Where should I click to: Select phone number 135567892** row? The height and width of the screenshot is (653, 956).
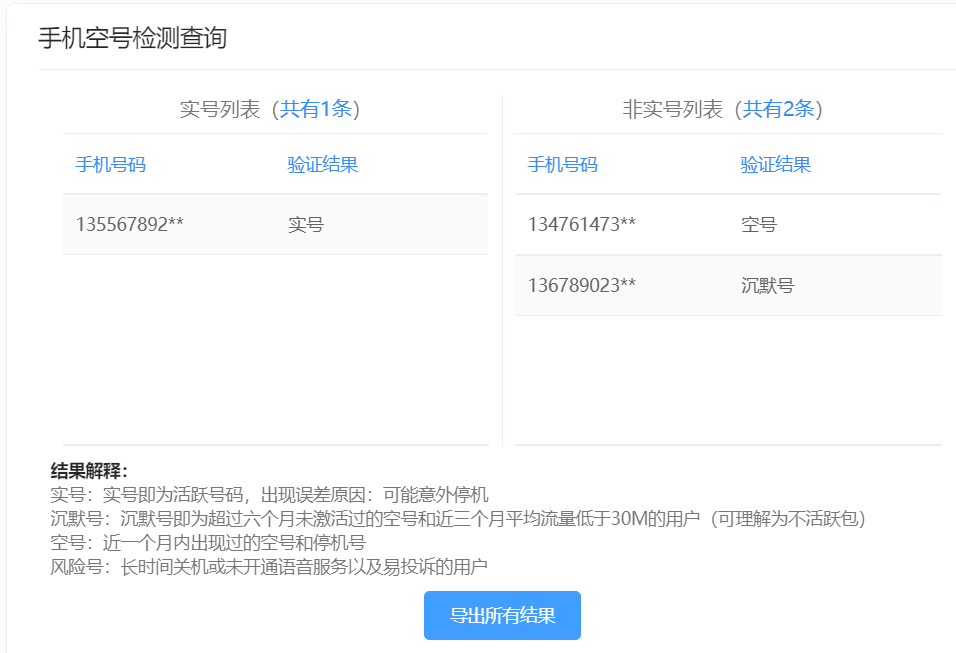pos(130,225)
